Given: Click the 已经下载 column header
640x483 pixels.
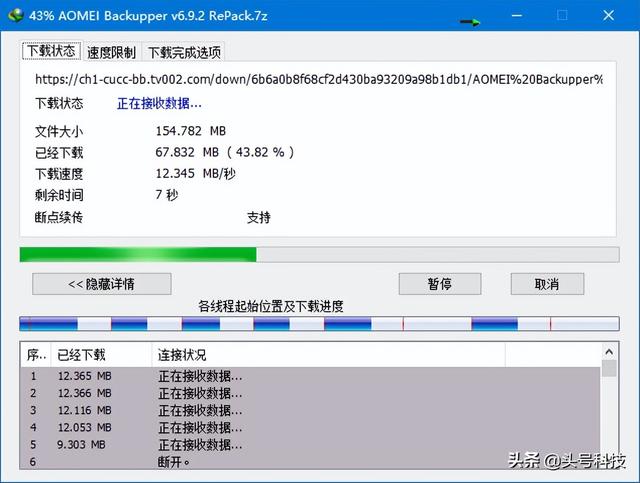Looking at the screenshot, I should click(101, 355).
